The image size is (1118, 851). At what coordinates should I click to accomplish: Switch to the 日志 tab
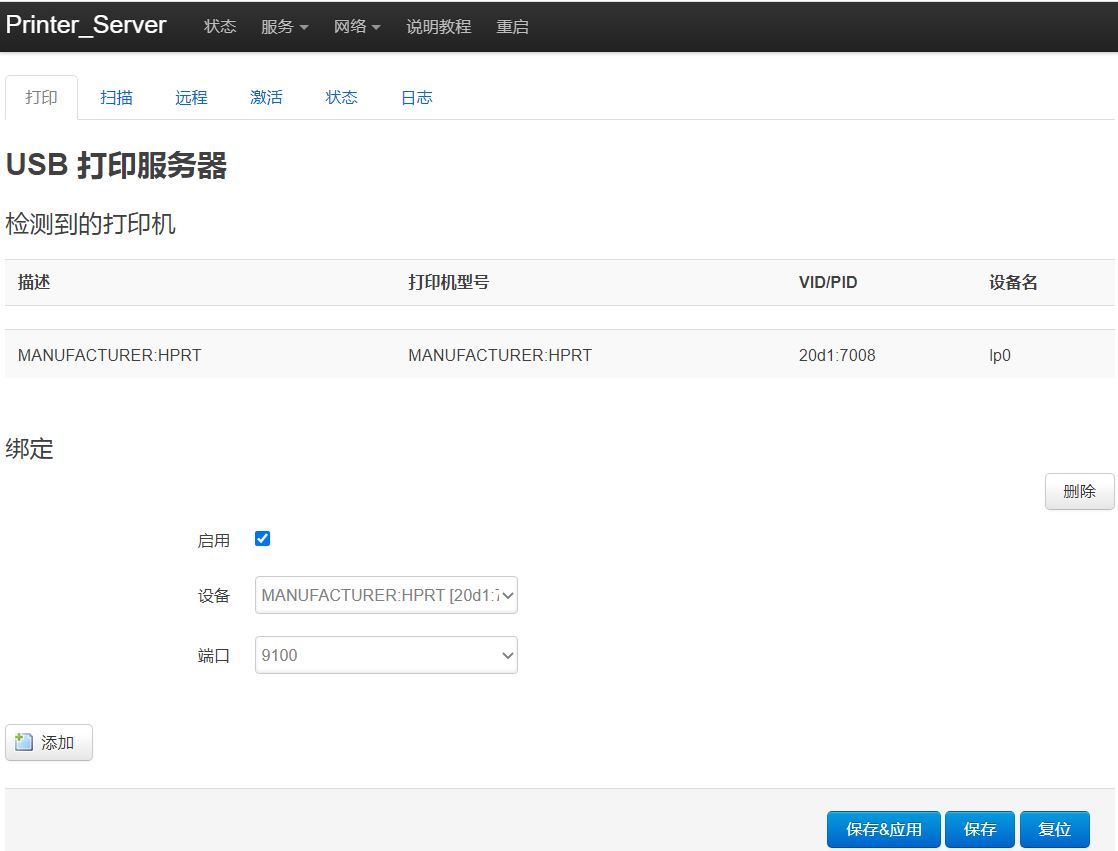point(416,97)
